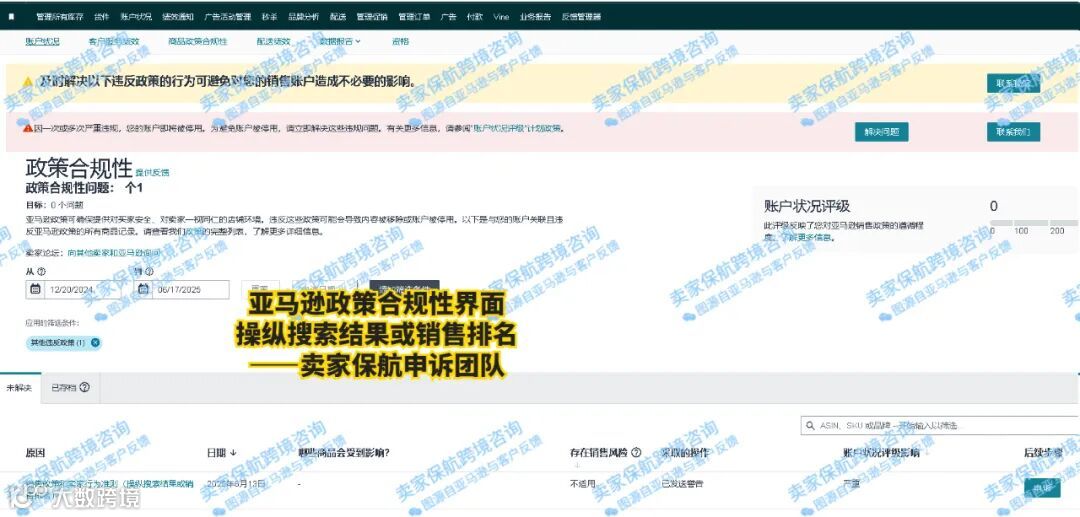Viewport: 1080px width, 517px height.
Task: Click the 账户状况评级影响 column header
Action: coord(881,453)
